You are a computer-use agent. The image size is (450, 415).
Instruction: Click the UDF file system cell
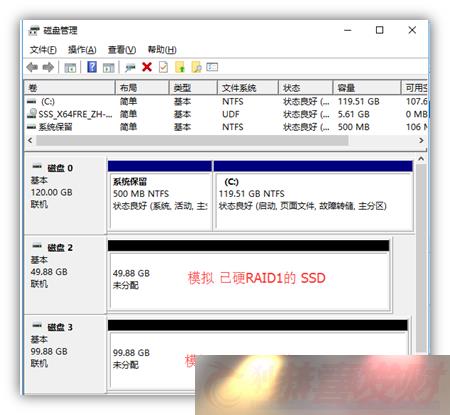[231, 114]
